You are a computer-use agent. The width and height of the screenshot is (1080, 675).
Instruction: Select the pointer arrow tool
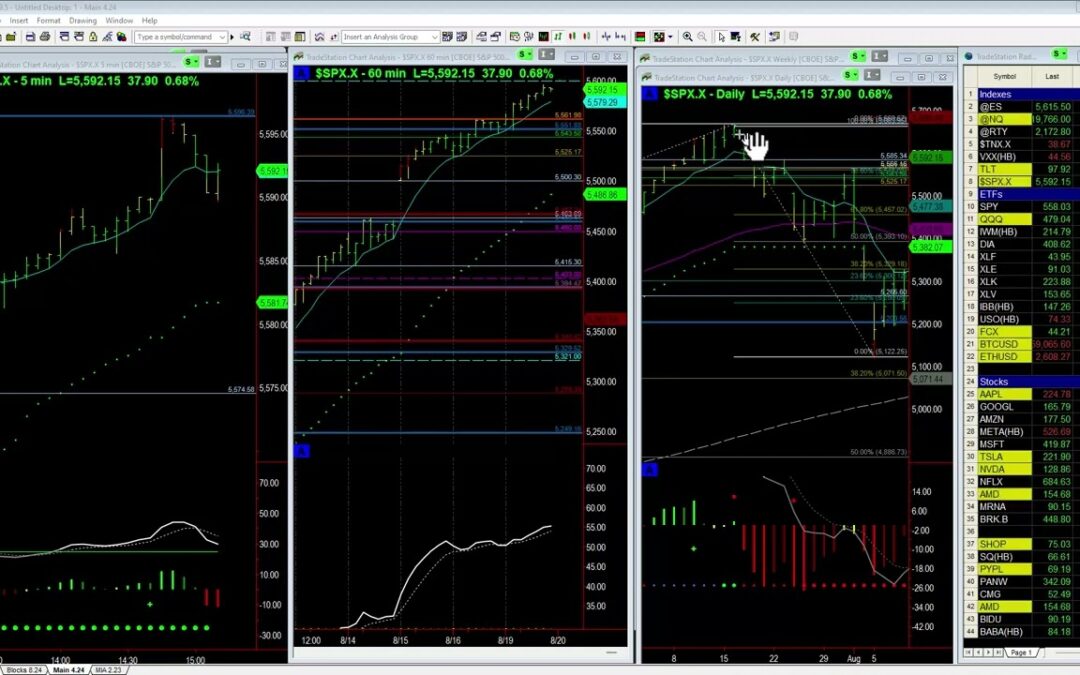[721, 37]
